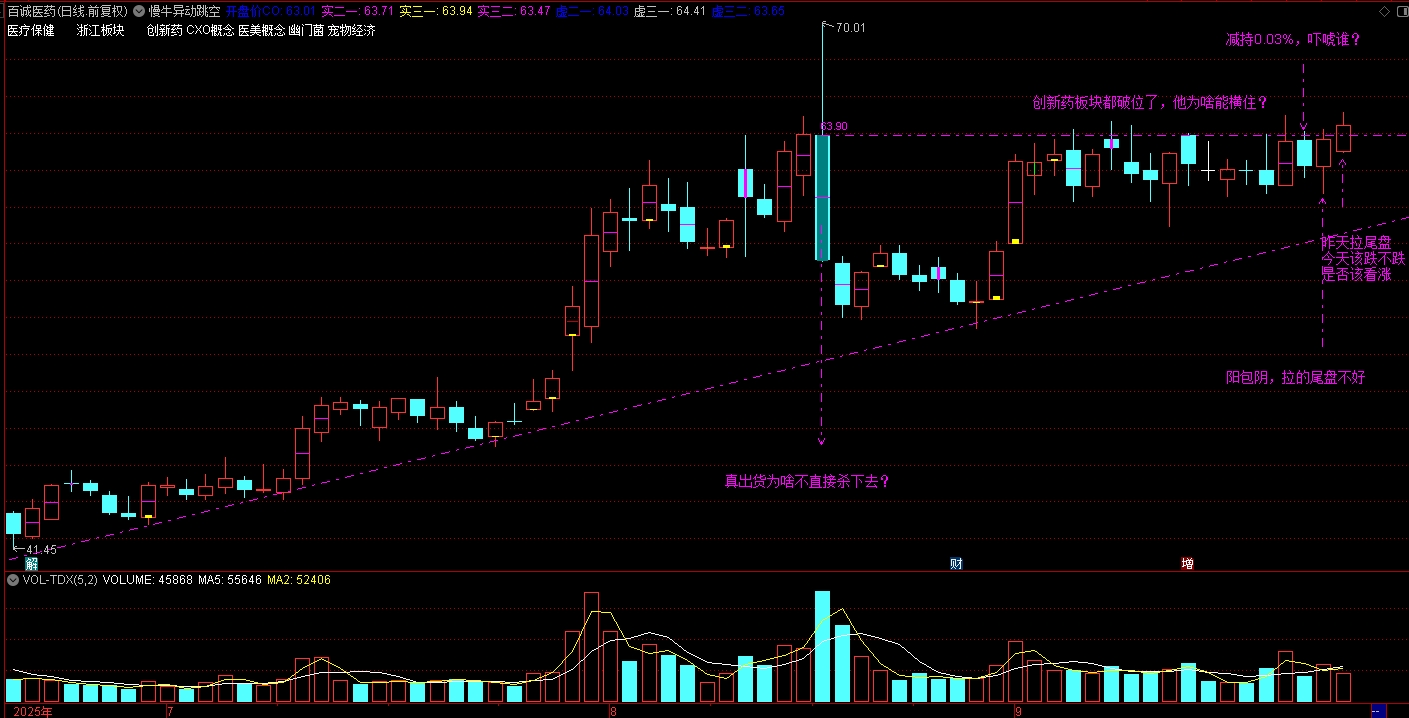
Task: Click the 实二一: 63.71 value
Action: (x=357, y=11)
